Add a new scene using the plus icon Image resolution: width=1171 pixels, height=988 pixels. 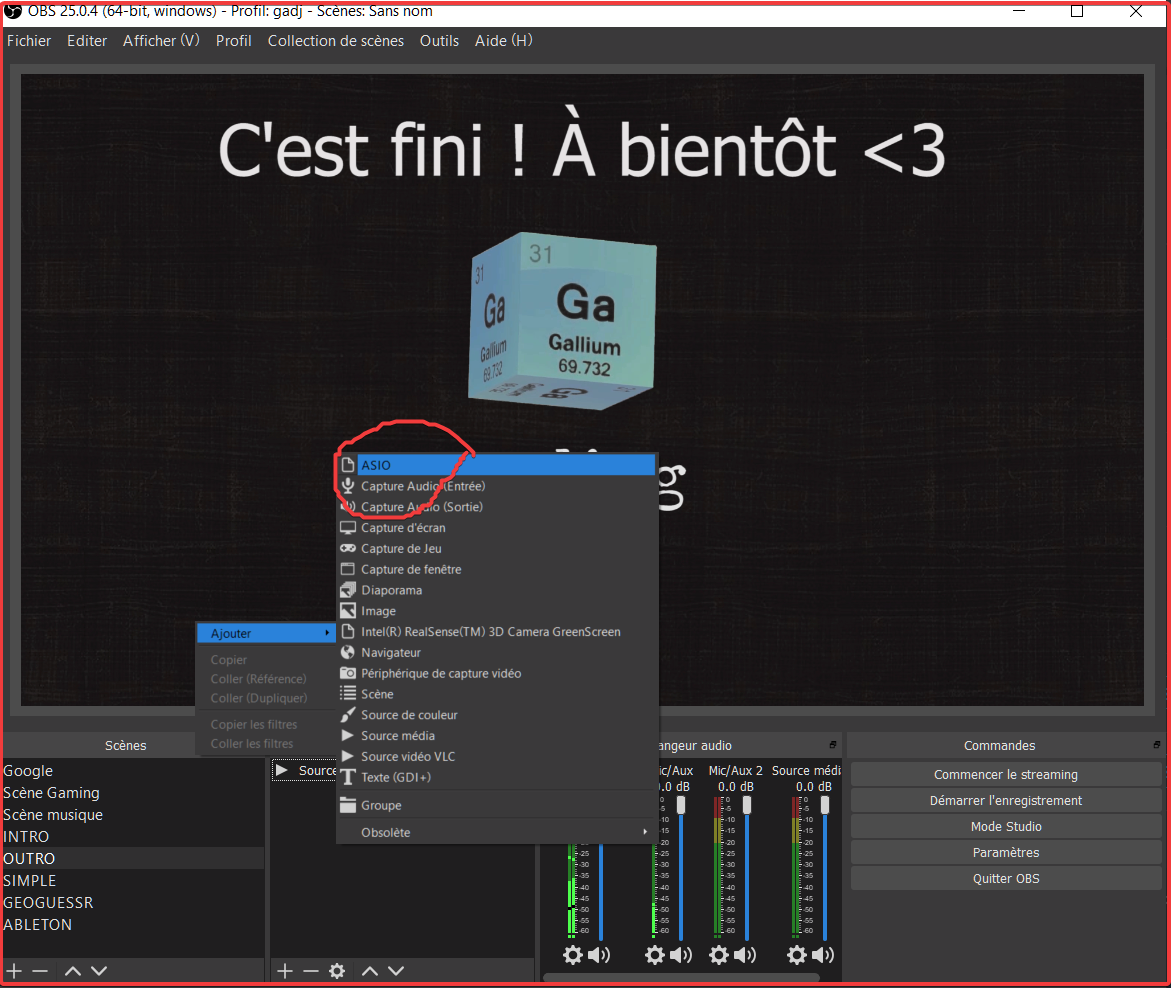coord(14,970)
